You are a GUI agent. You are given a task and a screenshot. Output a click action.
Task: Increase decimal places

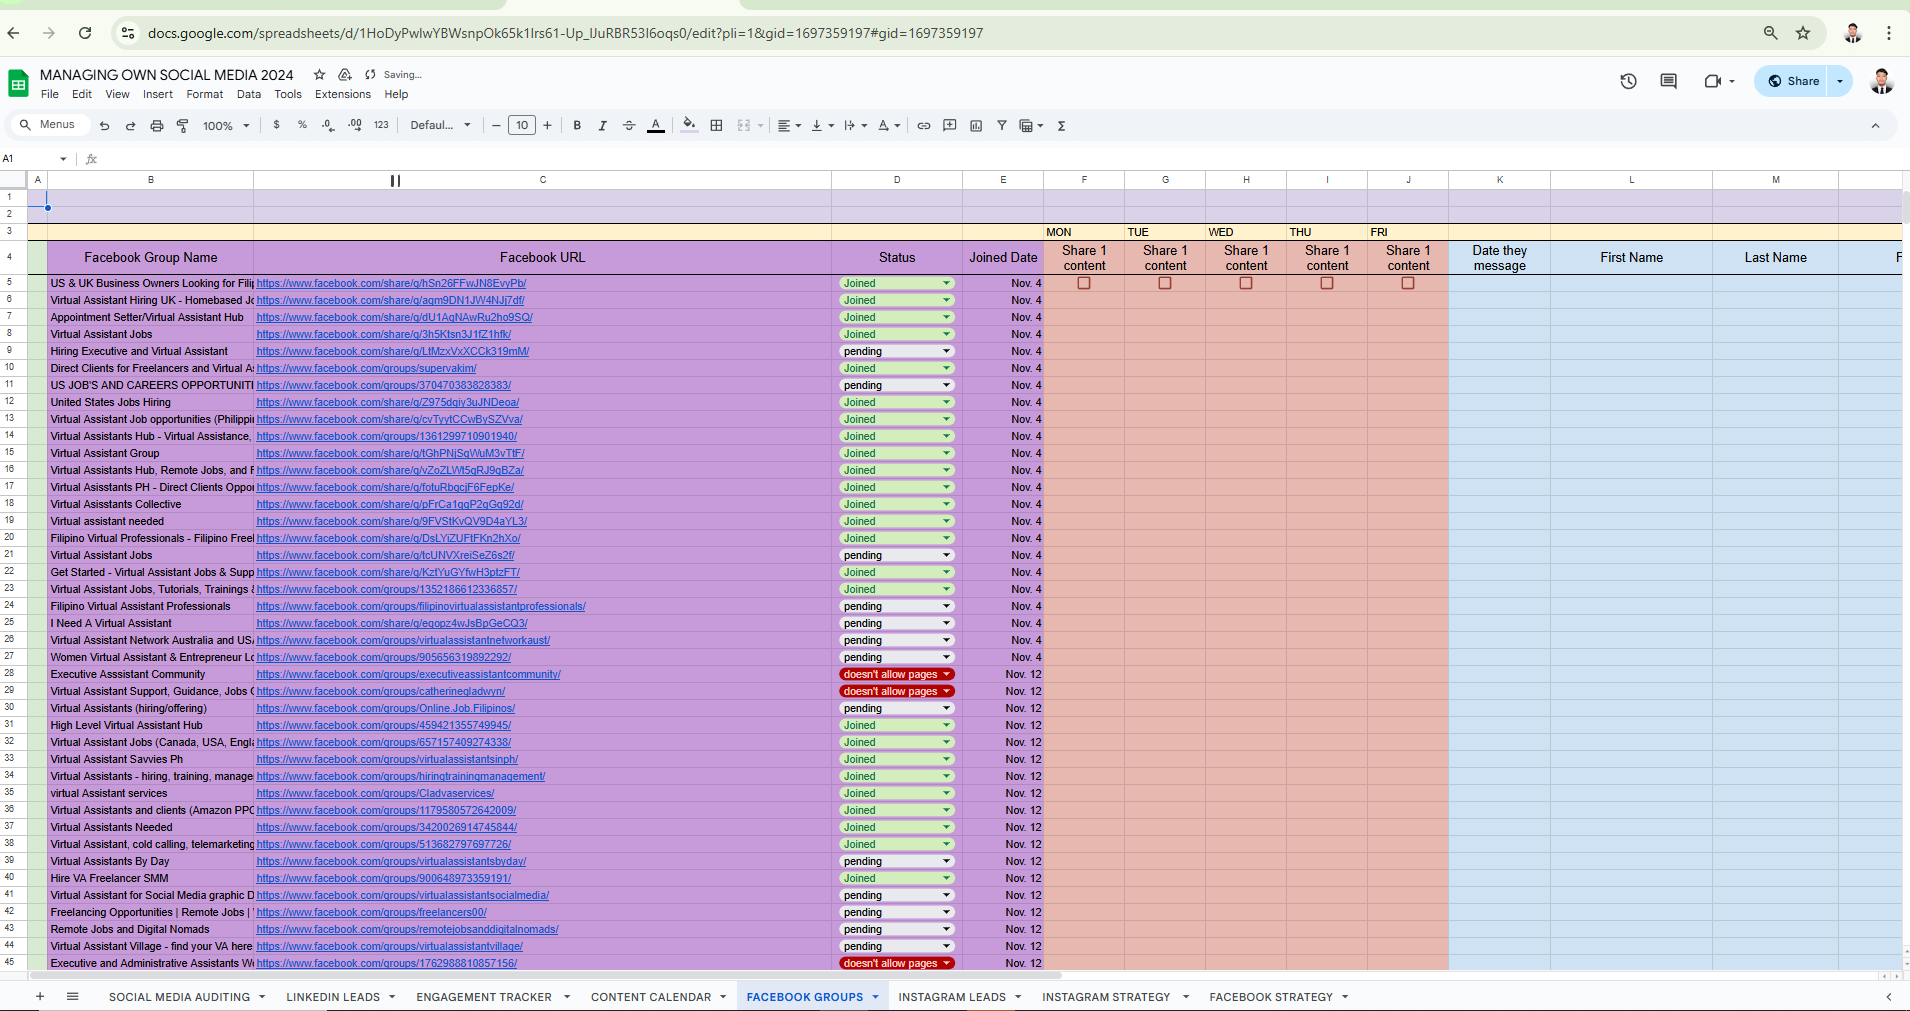[355, 125]
